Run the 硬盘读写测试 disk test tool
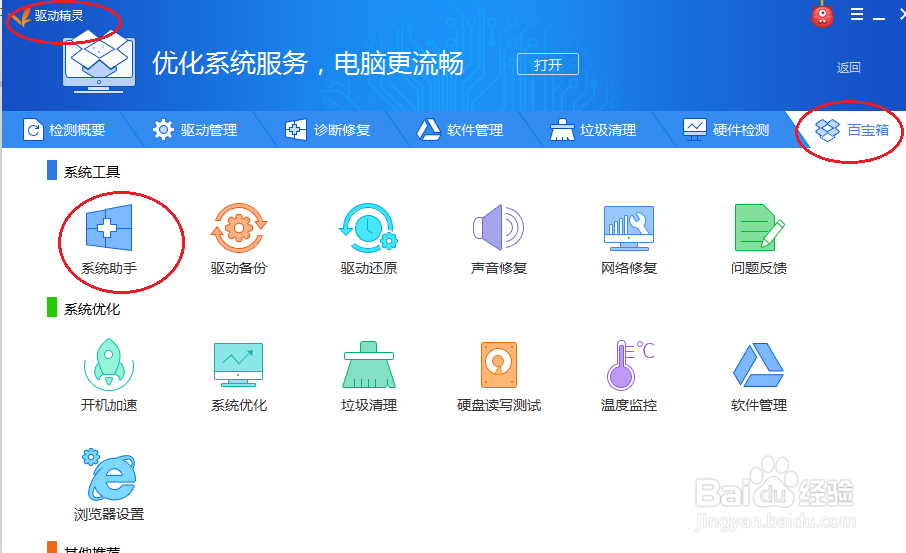 pos(499,376)
